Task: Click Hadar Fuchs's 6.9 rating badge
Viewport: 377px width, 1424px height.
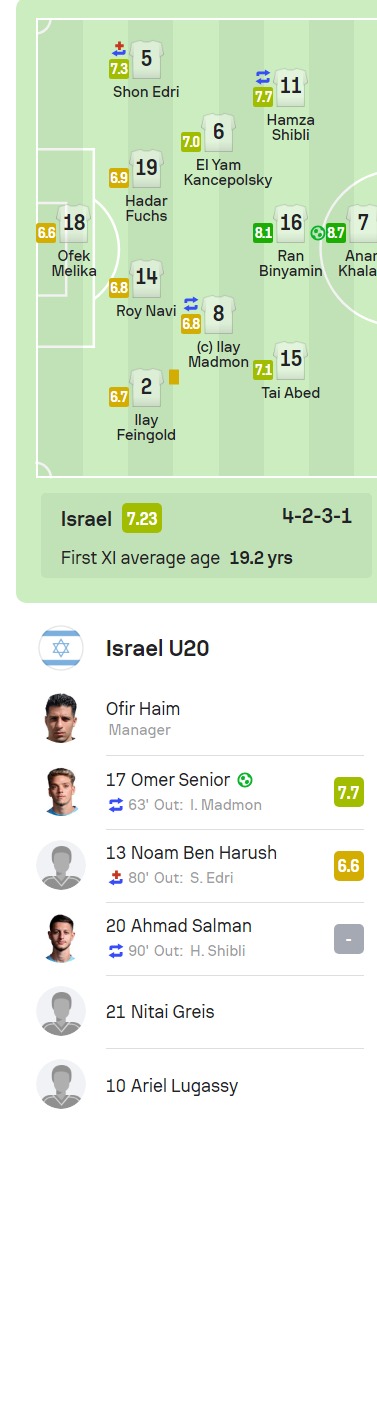Action: tap(119, 178)
